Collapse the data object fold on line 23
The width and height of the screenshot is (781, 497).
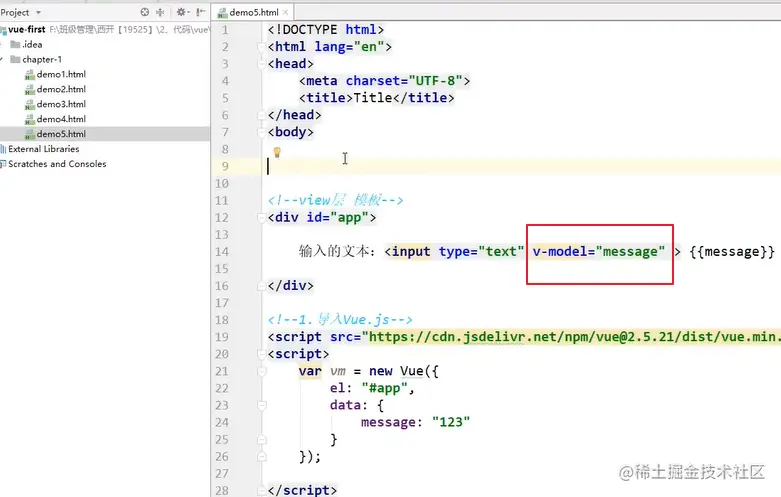(261, 405)
